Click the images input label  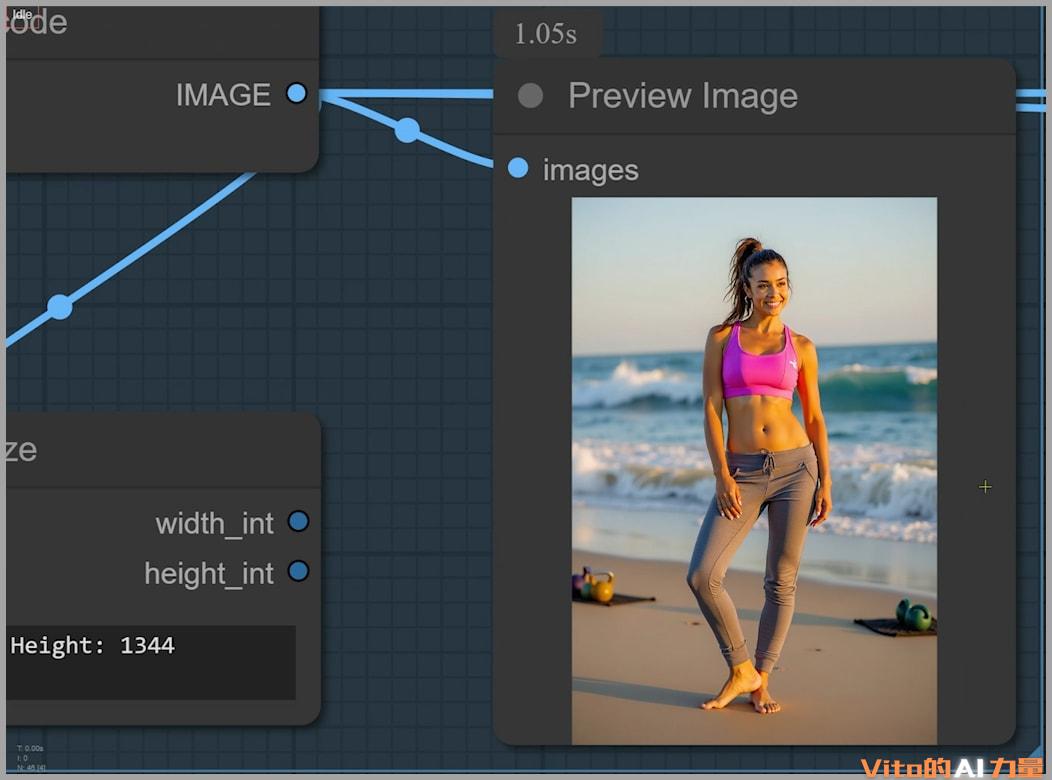coord(590,170)
